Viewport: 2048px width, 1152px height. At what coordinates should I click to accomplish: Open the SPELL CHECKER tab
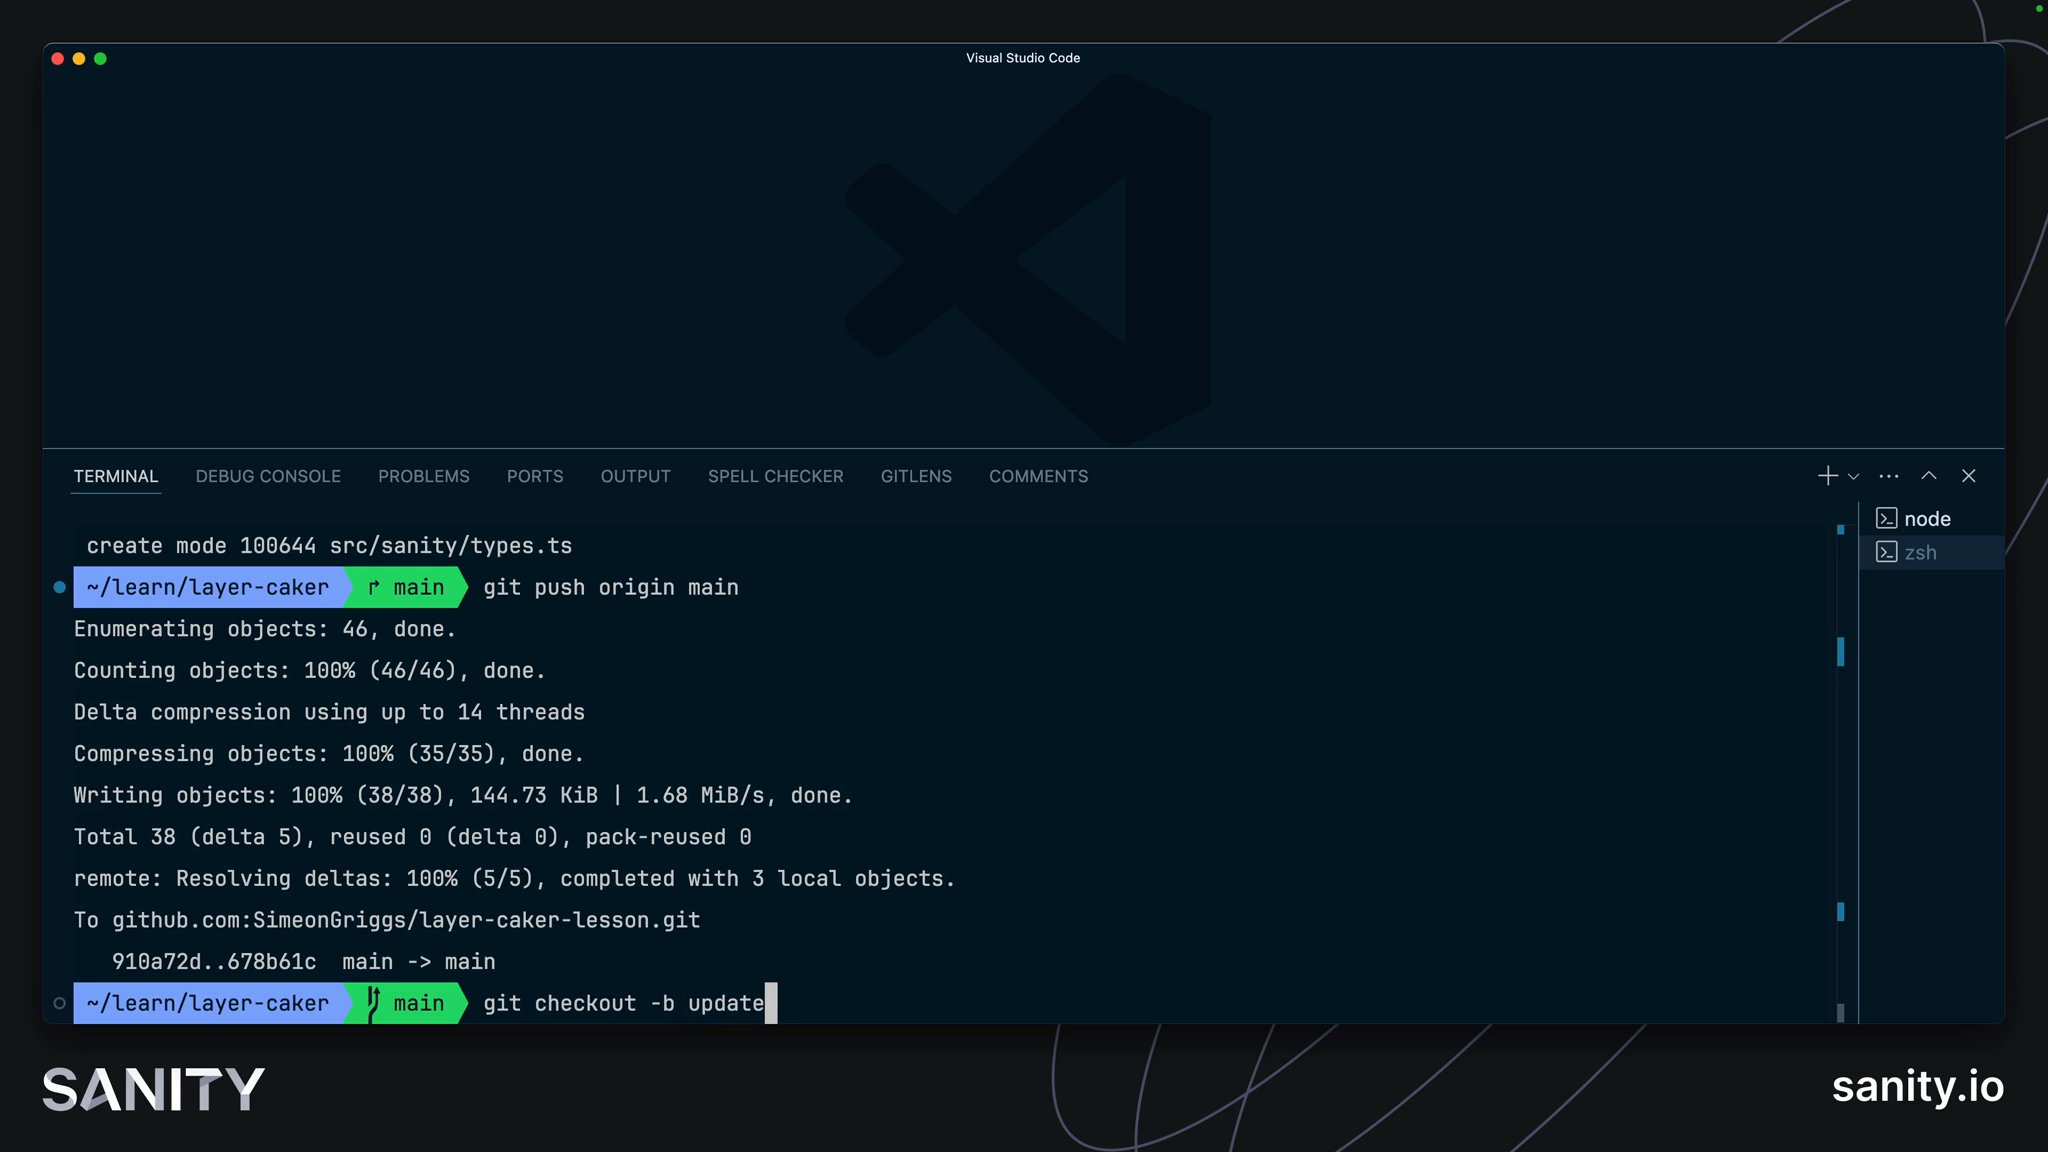pos(775,476)
